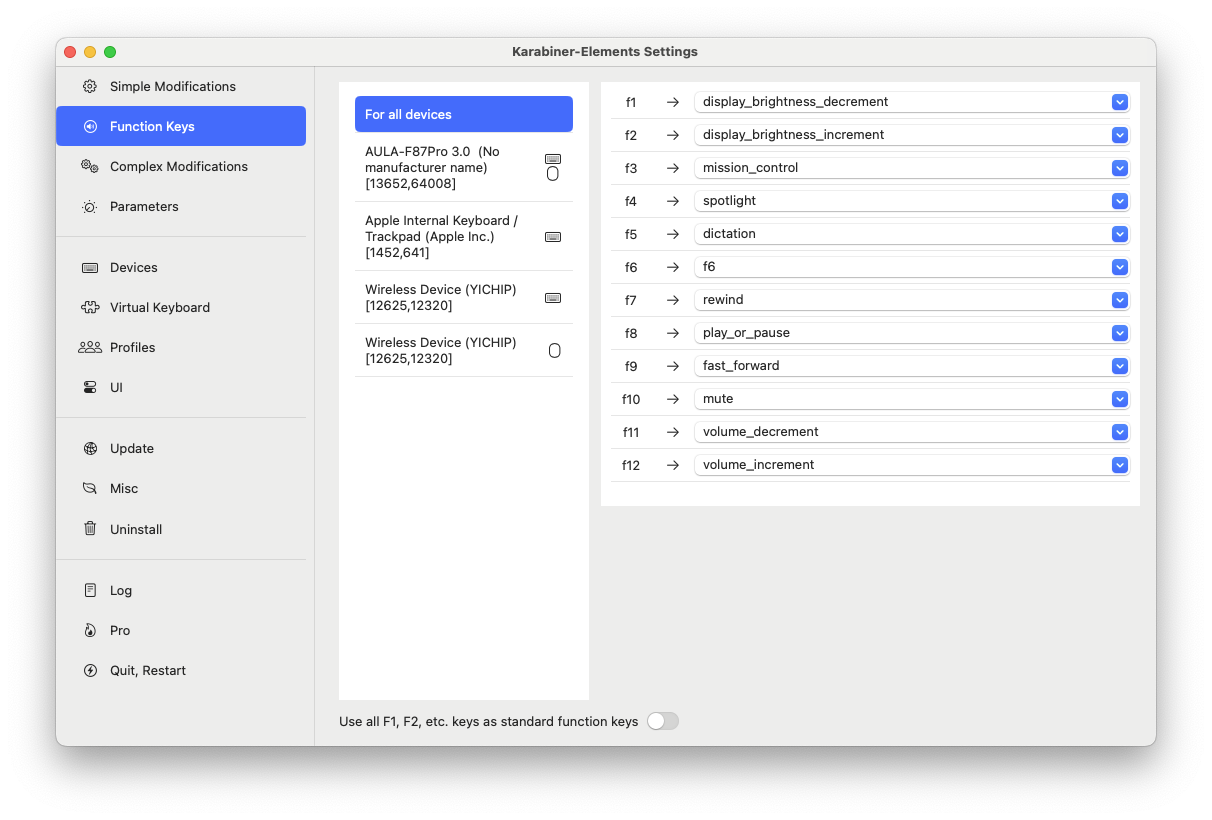Open the f3 mission_control dropdown

coord(912,168)
